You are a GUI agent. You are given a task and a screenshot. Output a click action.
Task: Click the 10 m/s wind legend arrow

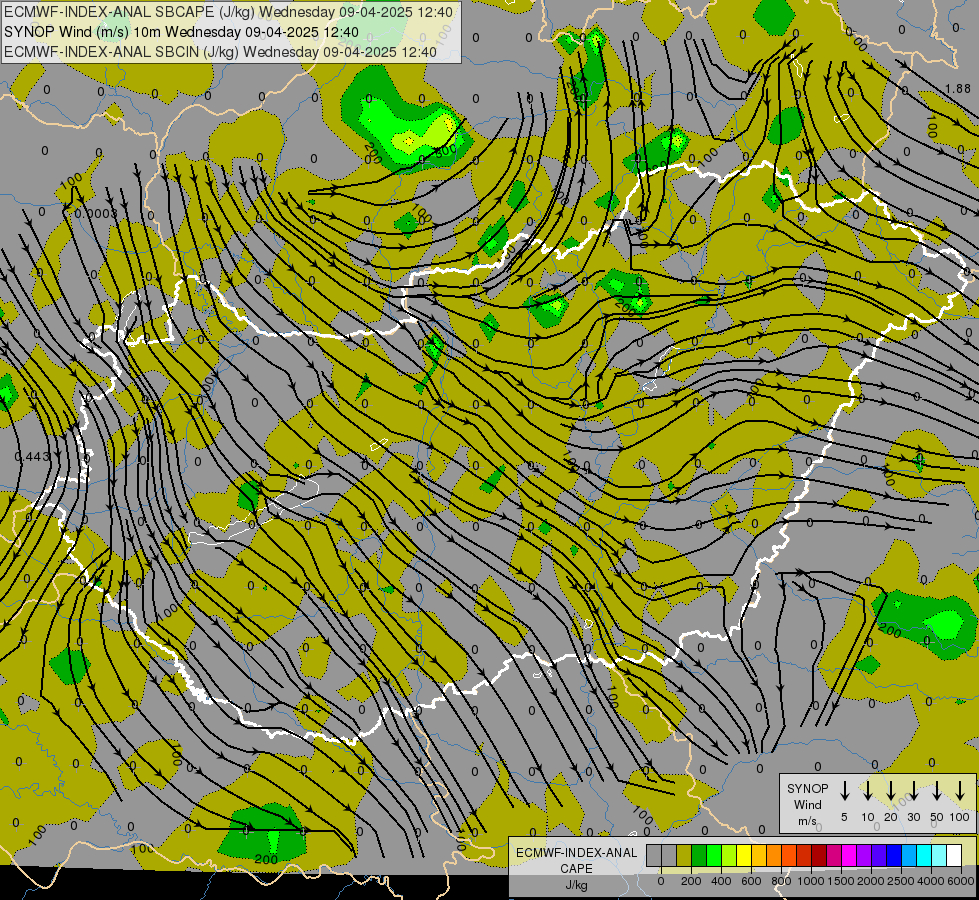(867, 790)
